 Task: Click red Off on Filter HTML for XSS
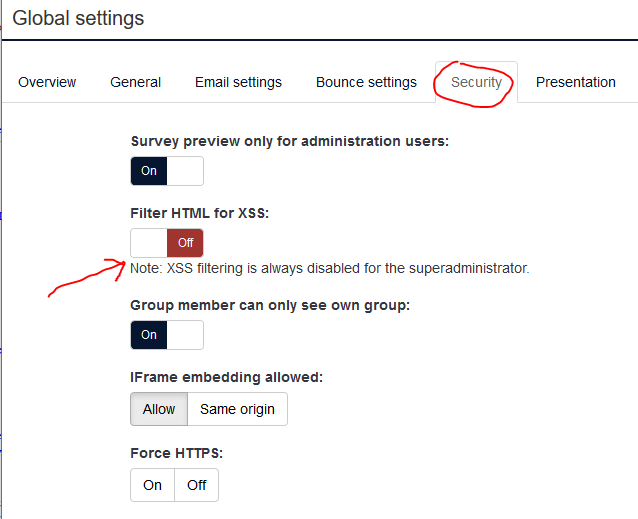[185, 243]
